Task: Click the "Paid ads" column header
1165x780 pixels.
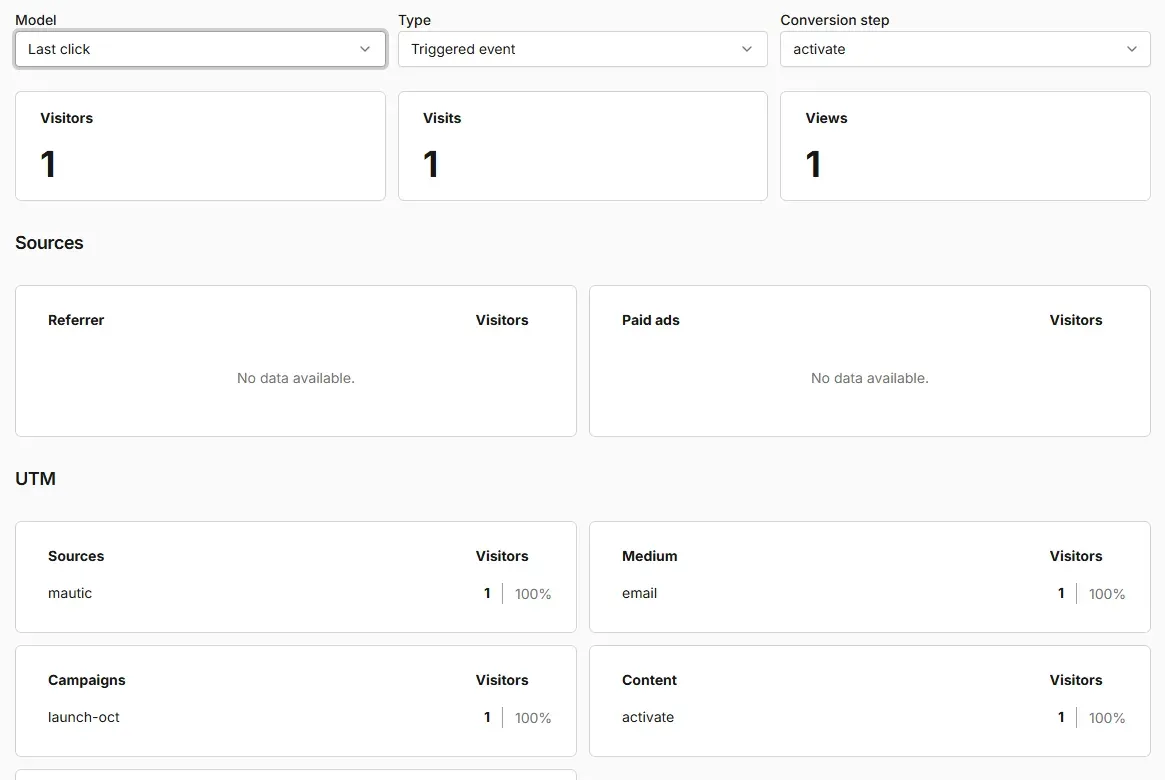Action: (651, 320)
